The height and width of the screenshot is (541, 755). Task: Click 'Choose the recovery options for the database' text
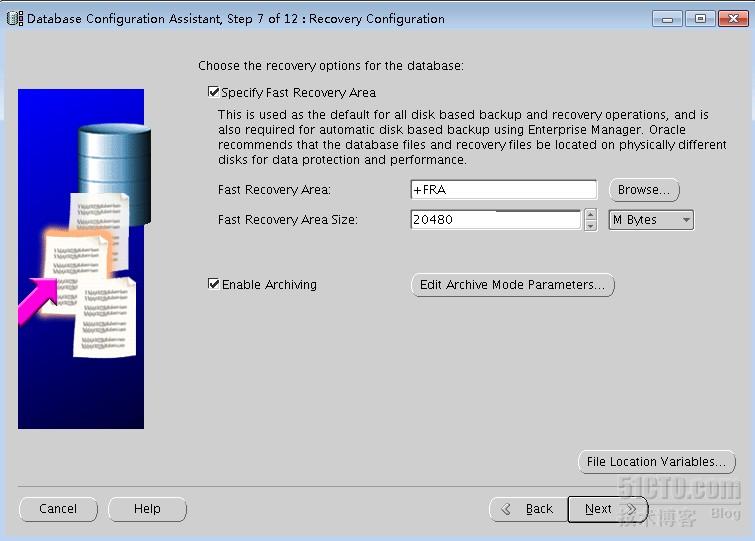[331, 65]
